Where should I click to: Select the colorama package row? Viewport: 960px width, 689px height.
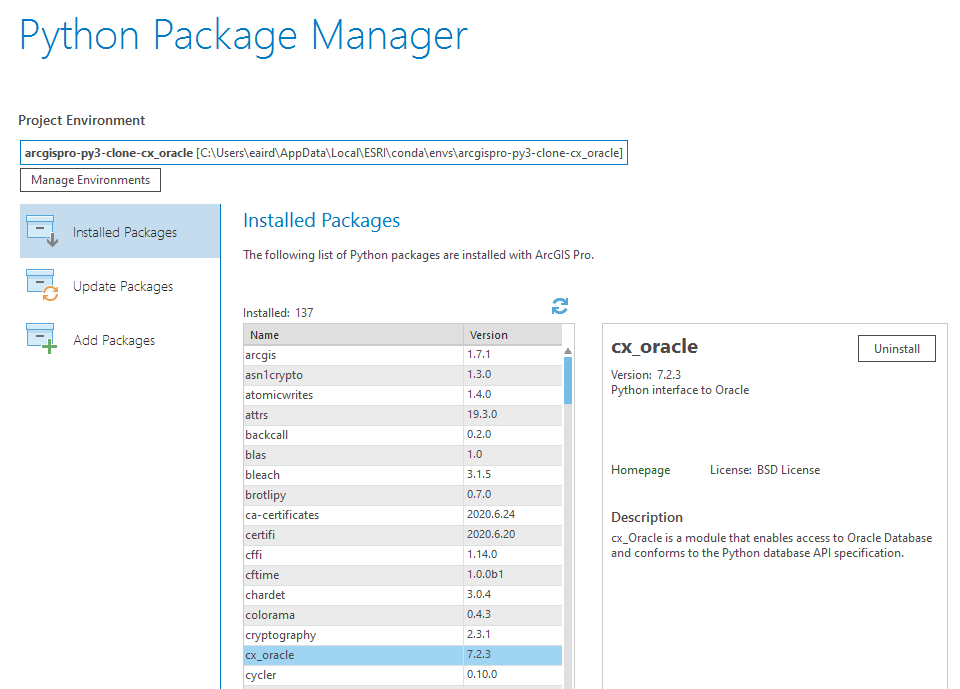402,615
